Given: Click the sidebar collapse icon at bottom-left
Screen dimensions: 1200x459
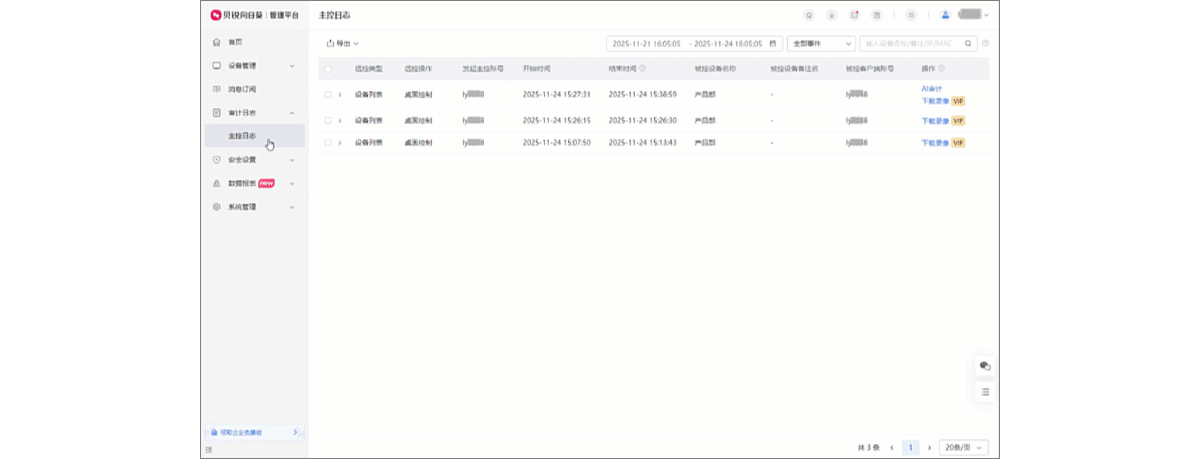Looking at the screenshot, I should [x=208, y=450].
